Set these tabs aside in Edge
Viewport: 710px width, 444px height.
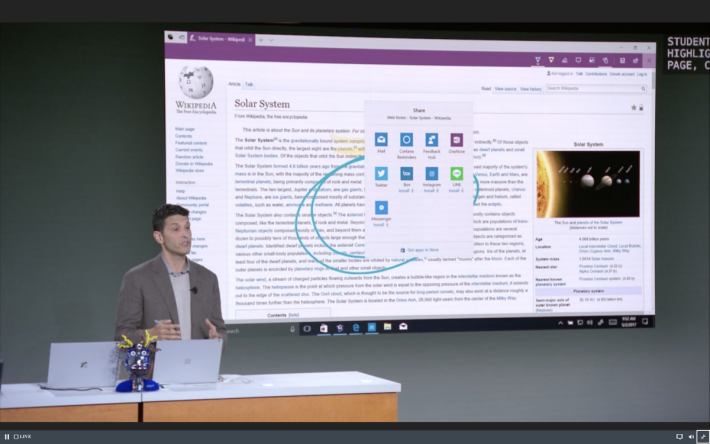pyautogui.click(x=181, y=37)
